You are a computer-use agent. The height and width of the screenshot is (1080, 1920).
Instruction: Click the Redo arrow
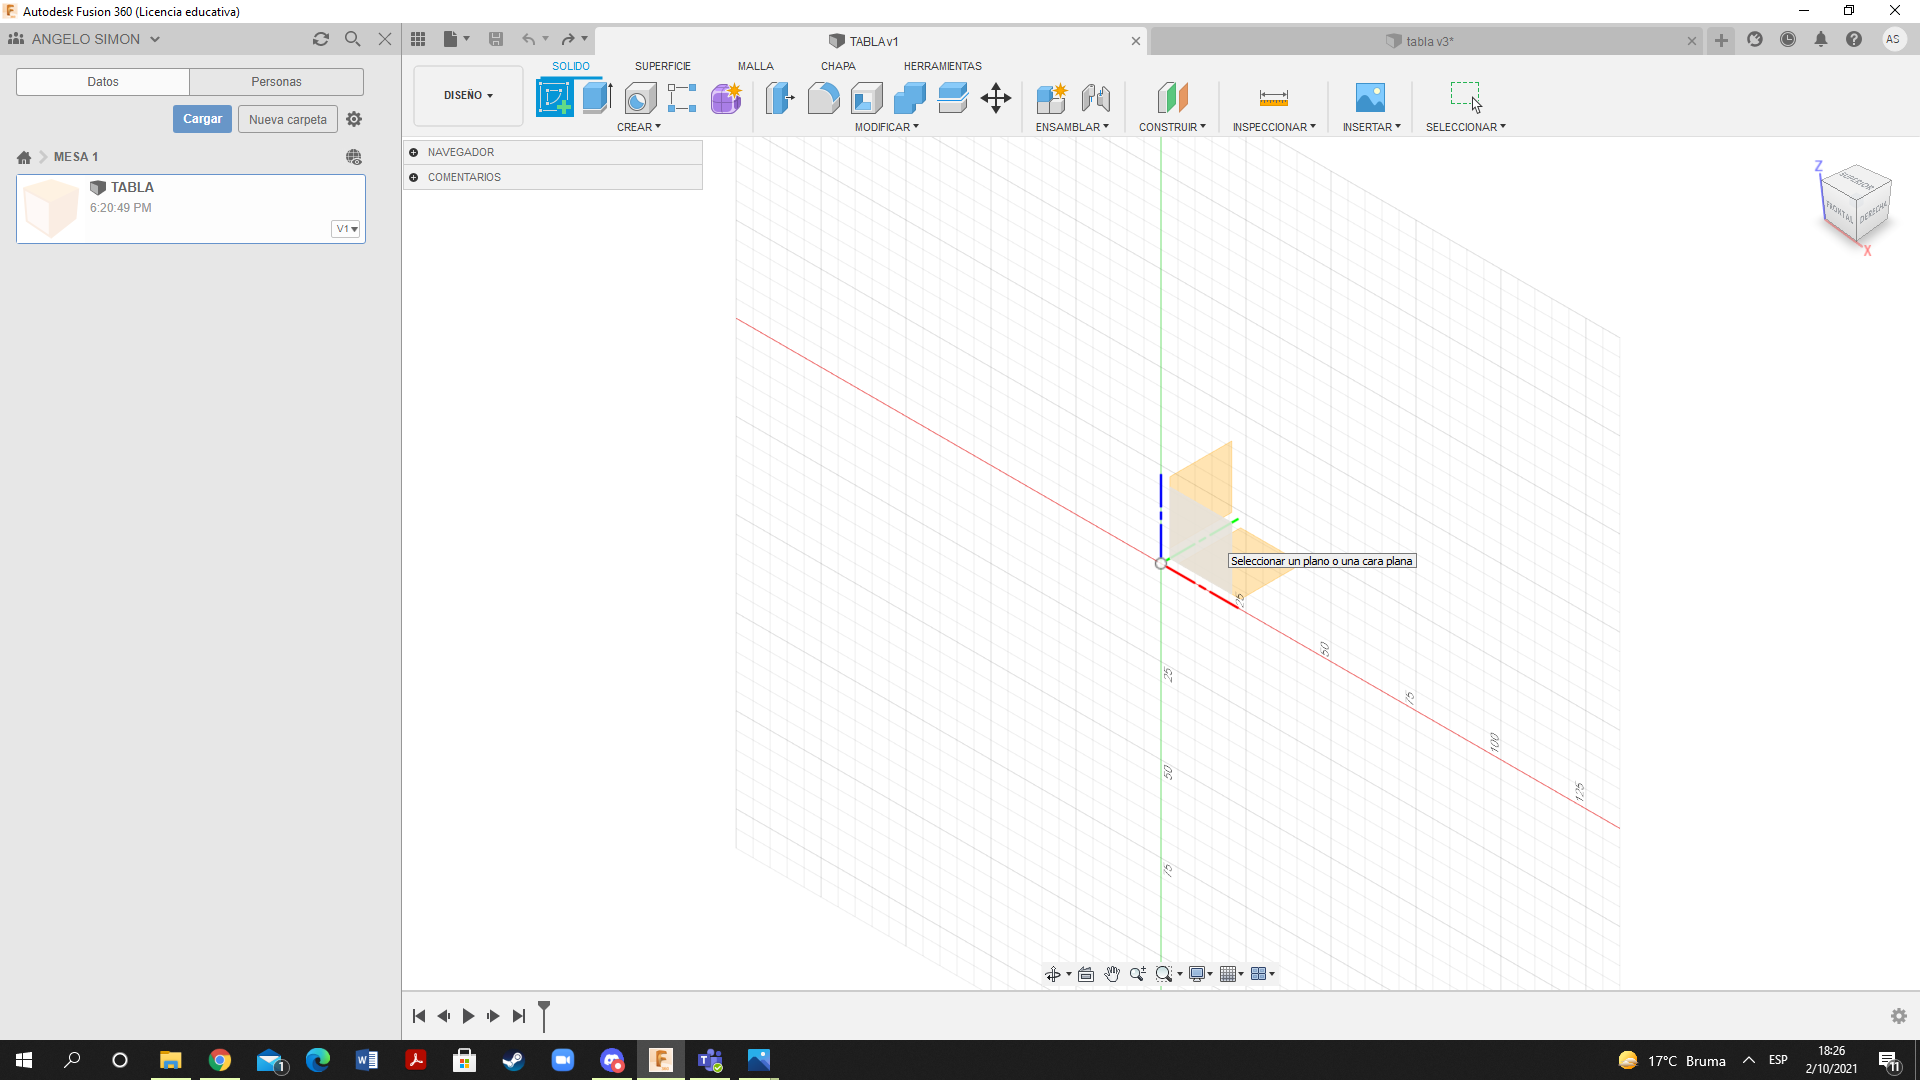pos(568,39)
